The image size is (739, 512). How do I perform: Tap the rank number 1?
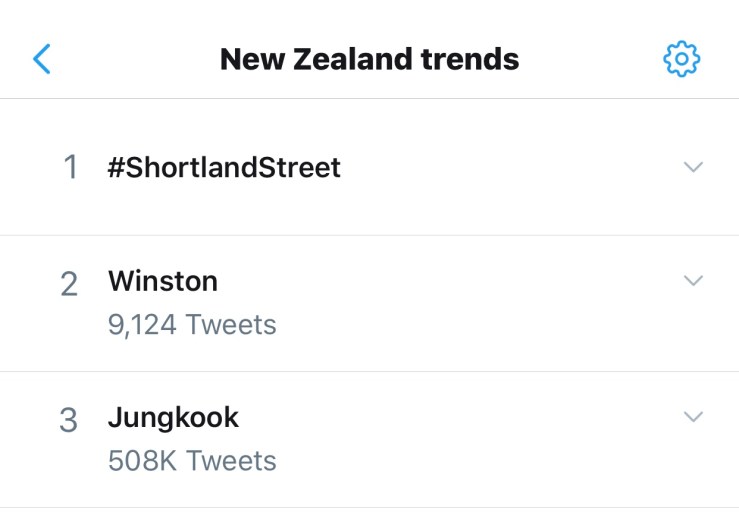click(70, 167)
